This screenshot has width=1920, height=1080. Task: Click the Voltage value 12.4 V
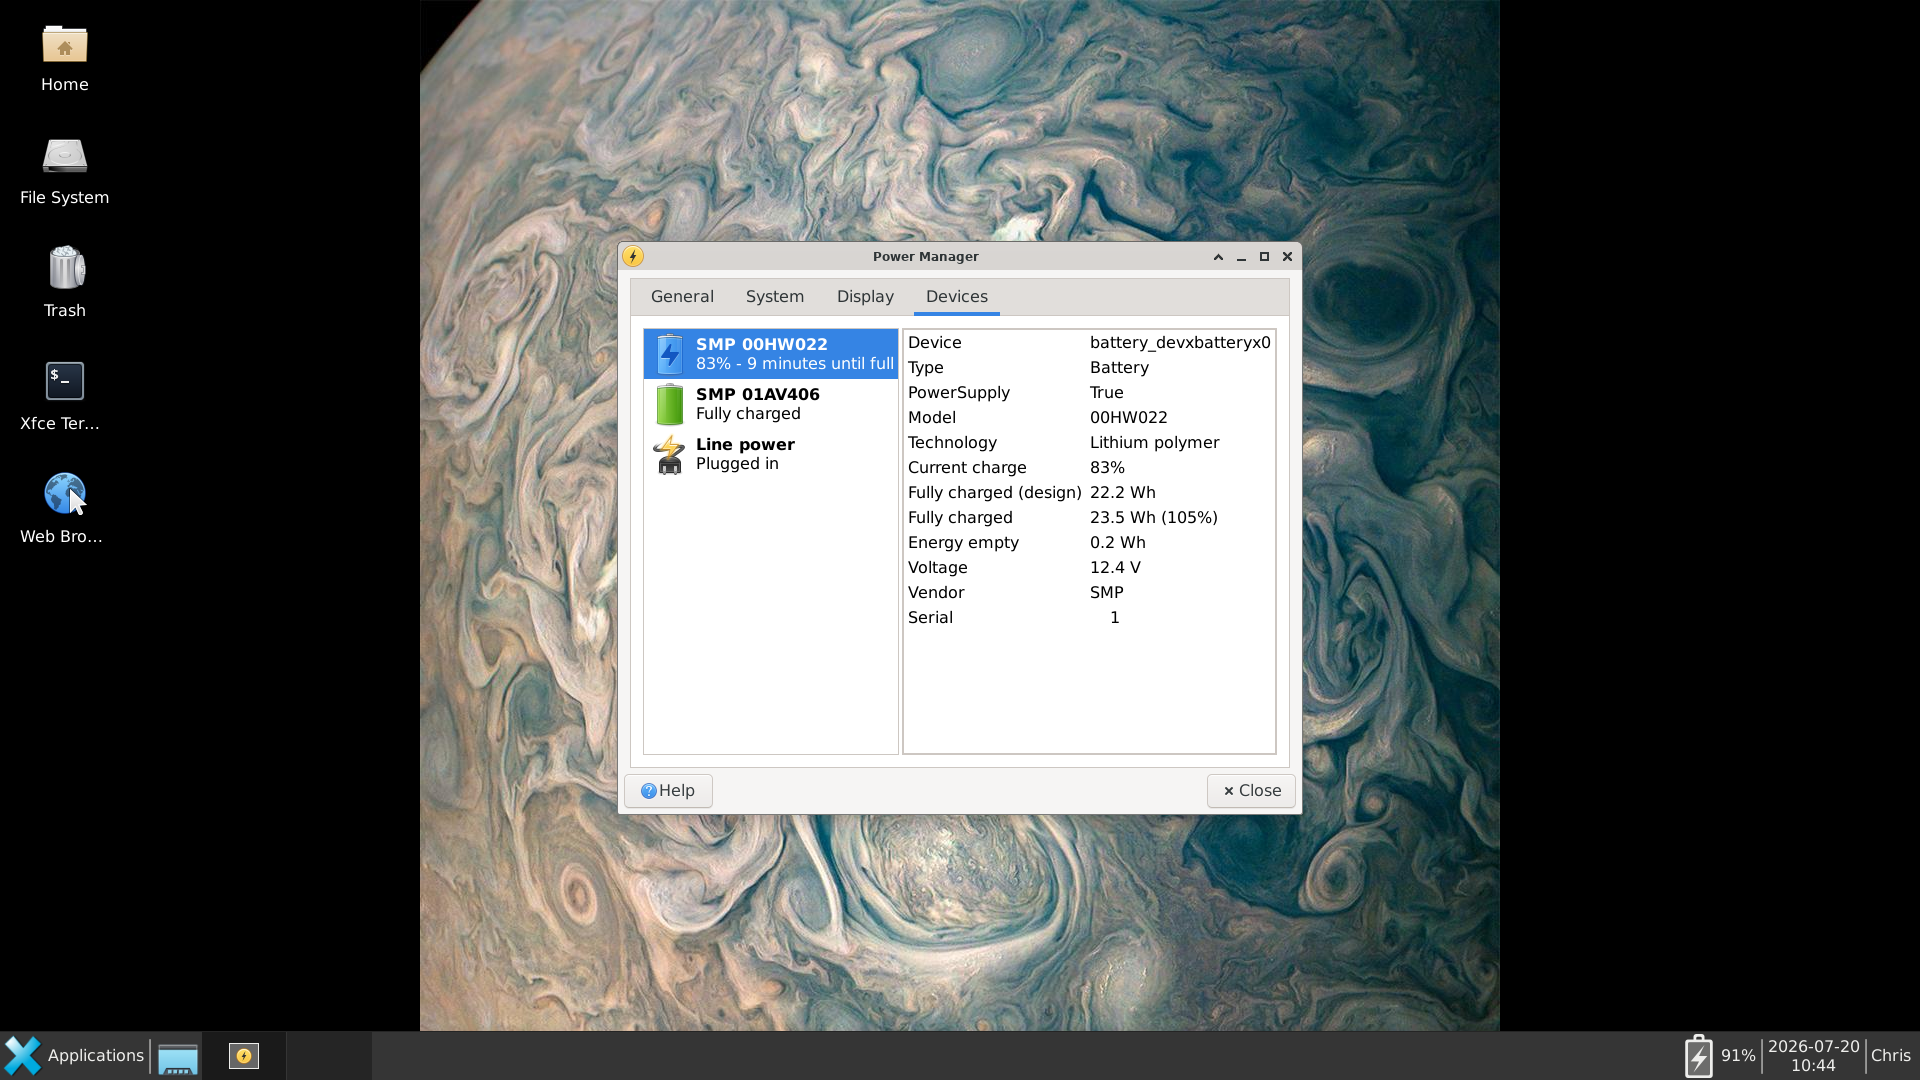coord(1115,568)
